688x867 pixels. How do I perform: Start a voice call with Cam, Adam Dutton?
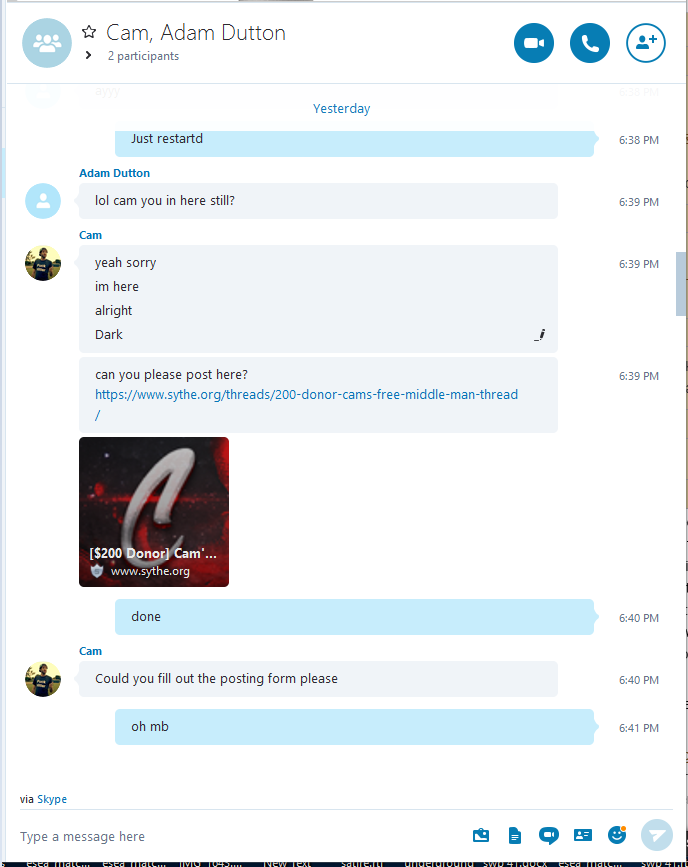[590, 43]
